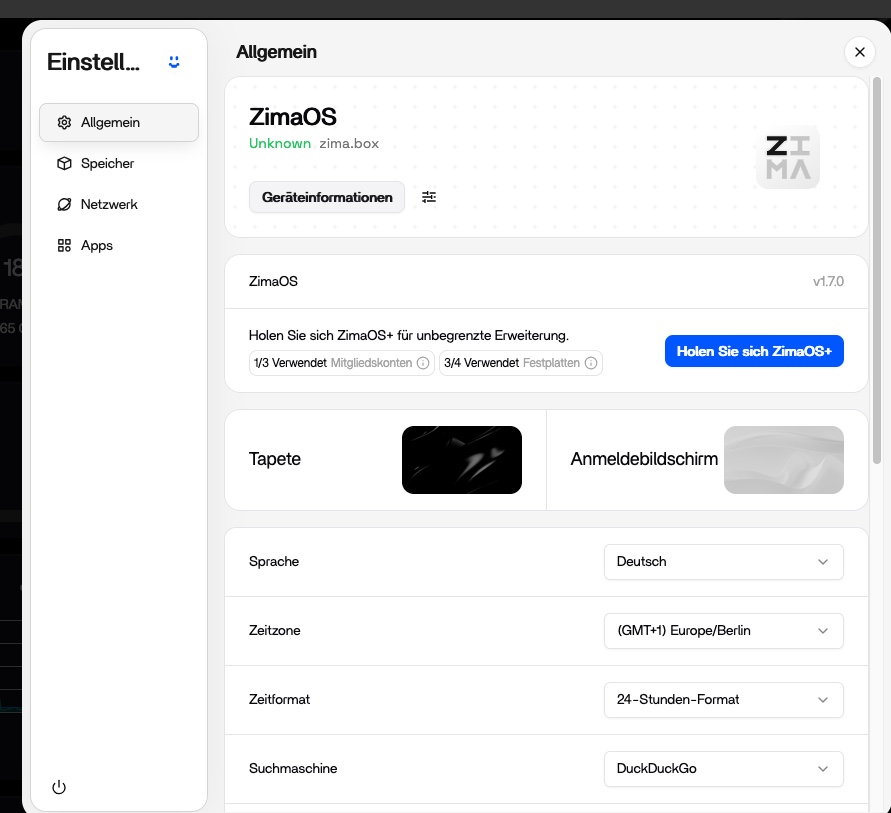Screen dimensions: 891x813
Task: Click the cube icon next to Speicher
Action: 64,163
